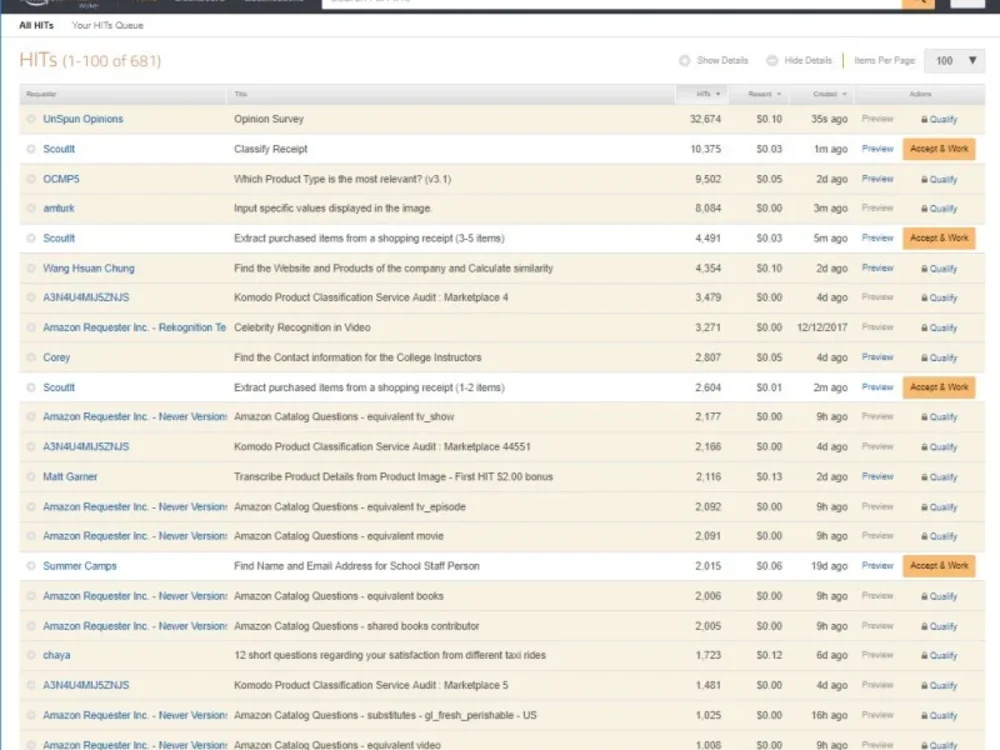Accept & Work on receipt 3-5 items

pos(939,239)
